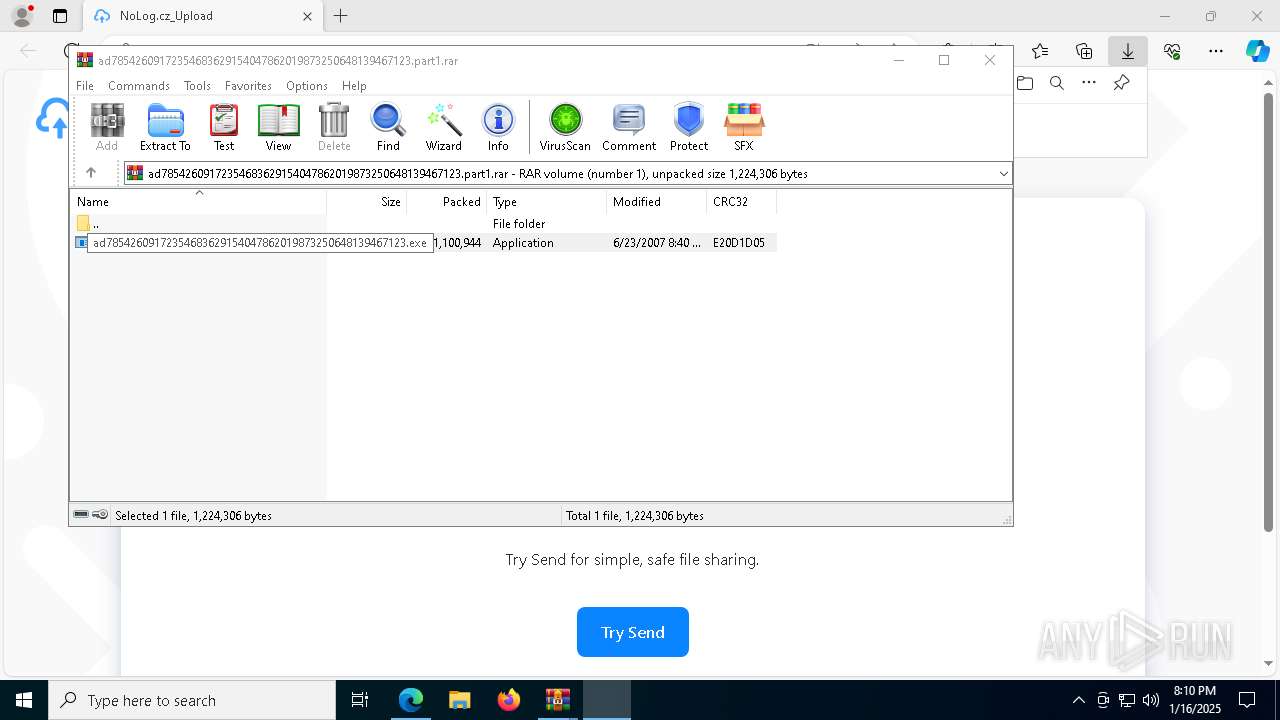This screenshot has width=1280, height=720.
Task: Sort file list by Name column
Action: (x=198, y=202)
